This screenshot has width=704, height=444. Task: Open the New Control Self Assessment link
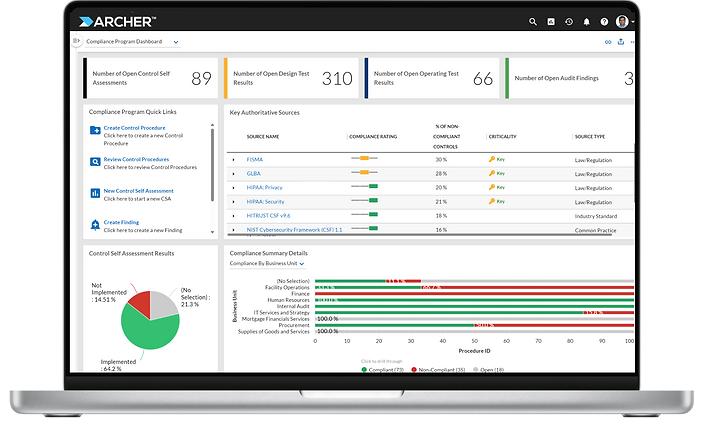coord(138,191)
